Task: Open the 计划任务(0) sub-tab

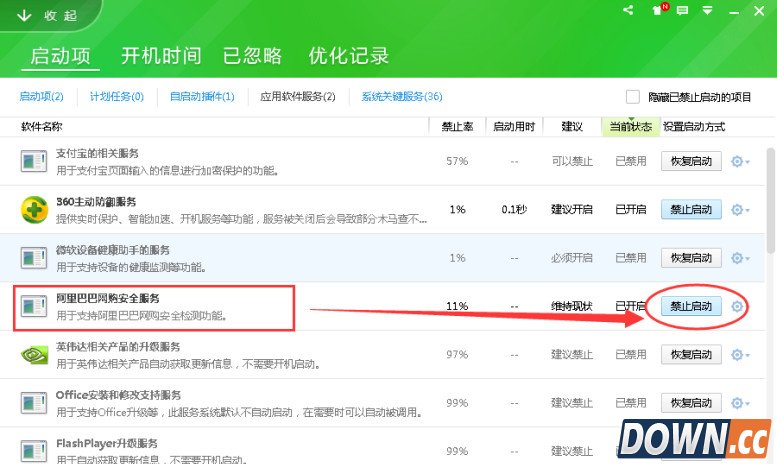Action: (x=117, y=97)
